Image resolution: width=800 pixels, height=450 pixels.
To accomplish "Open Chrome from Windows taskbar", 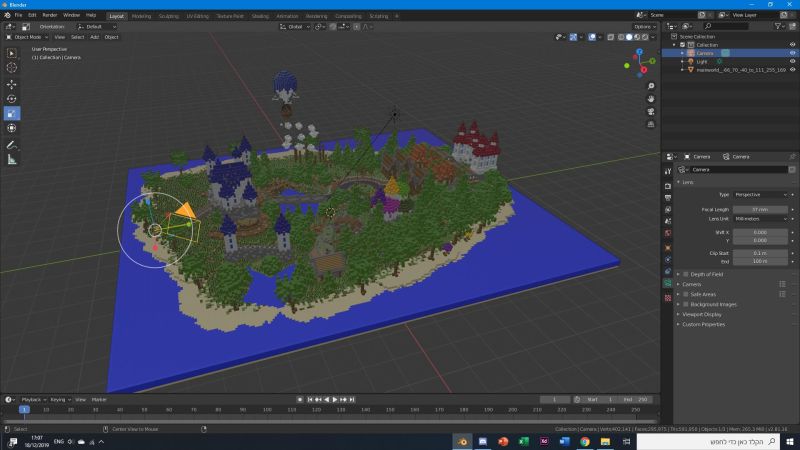I will 585,442.
